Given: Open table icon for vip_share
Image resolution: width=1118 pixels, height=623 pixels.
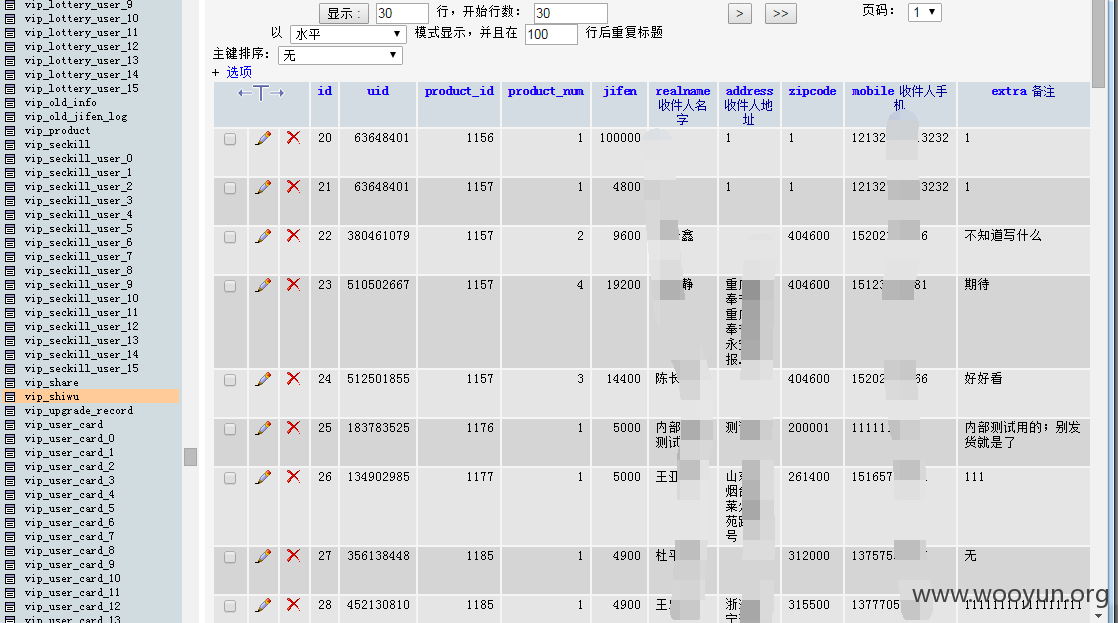Looking at the screenshot, I should (x=10, y=383).
